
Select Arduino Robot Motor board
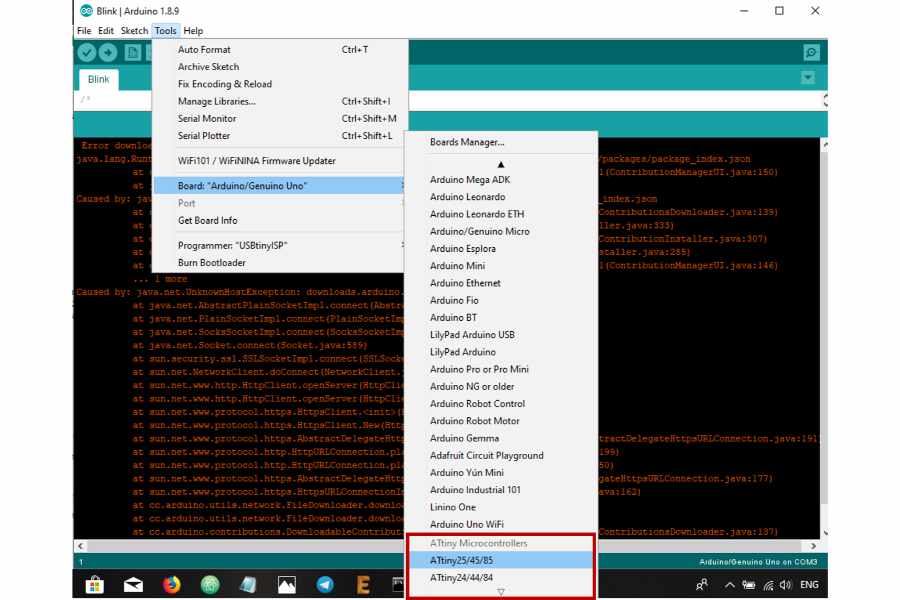coord(501,421)
